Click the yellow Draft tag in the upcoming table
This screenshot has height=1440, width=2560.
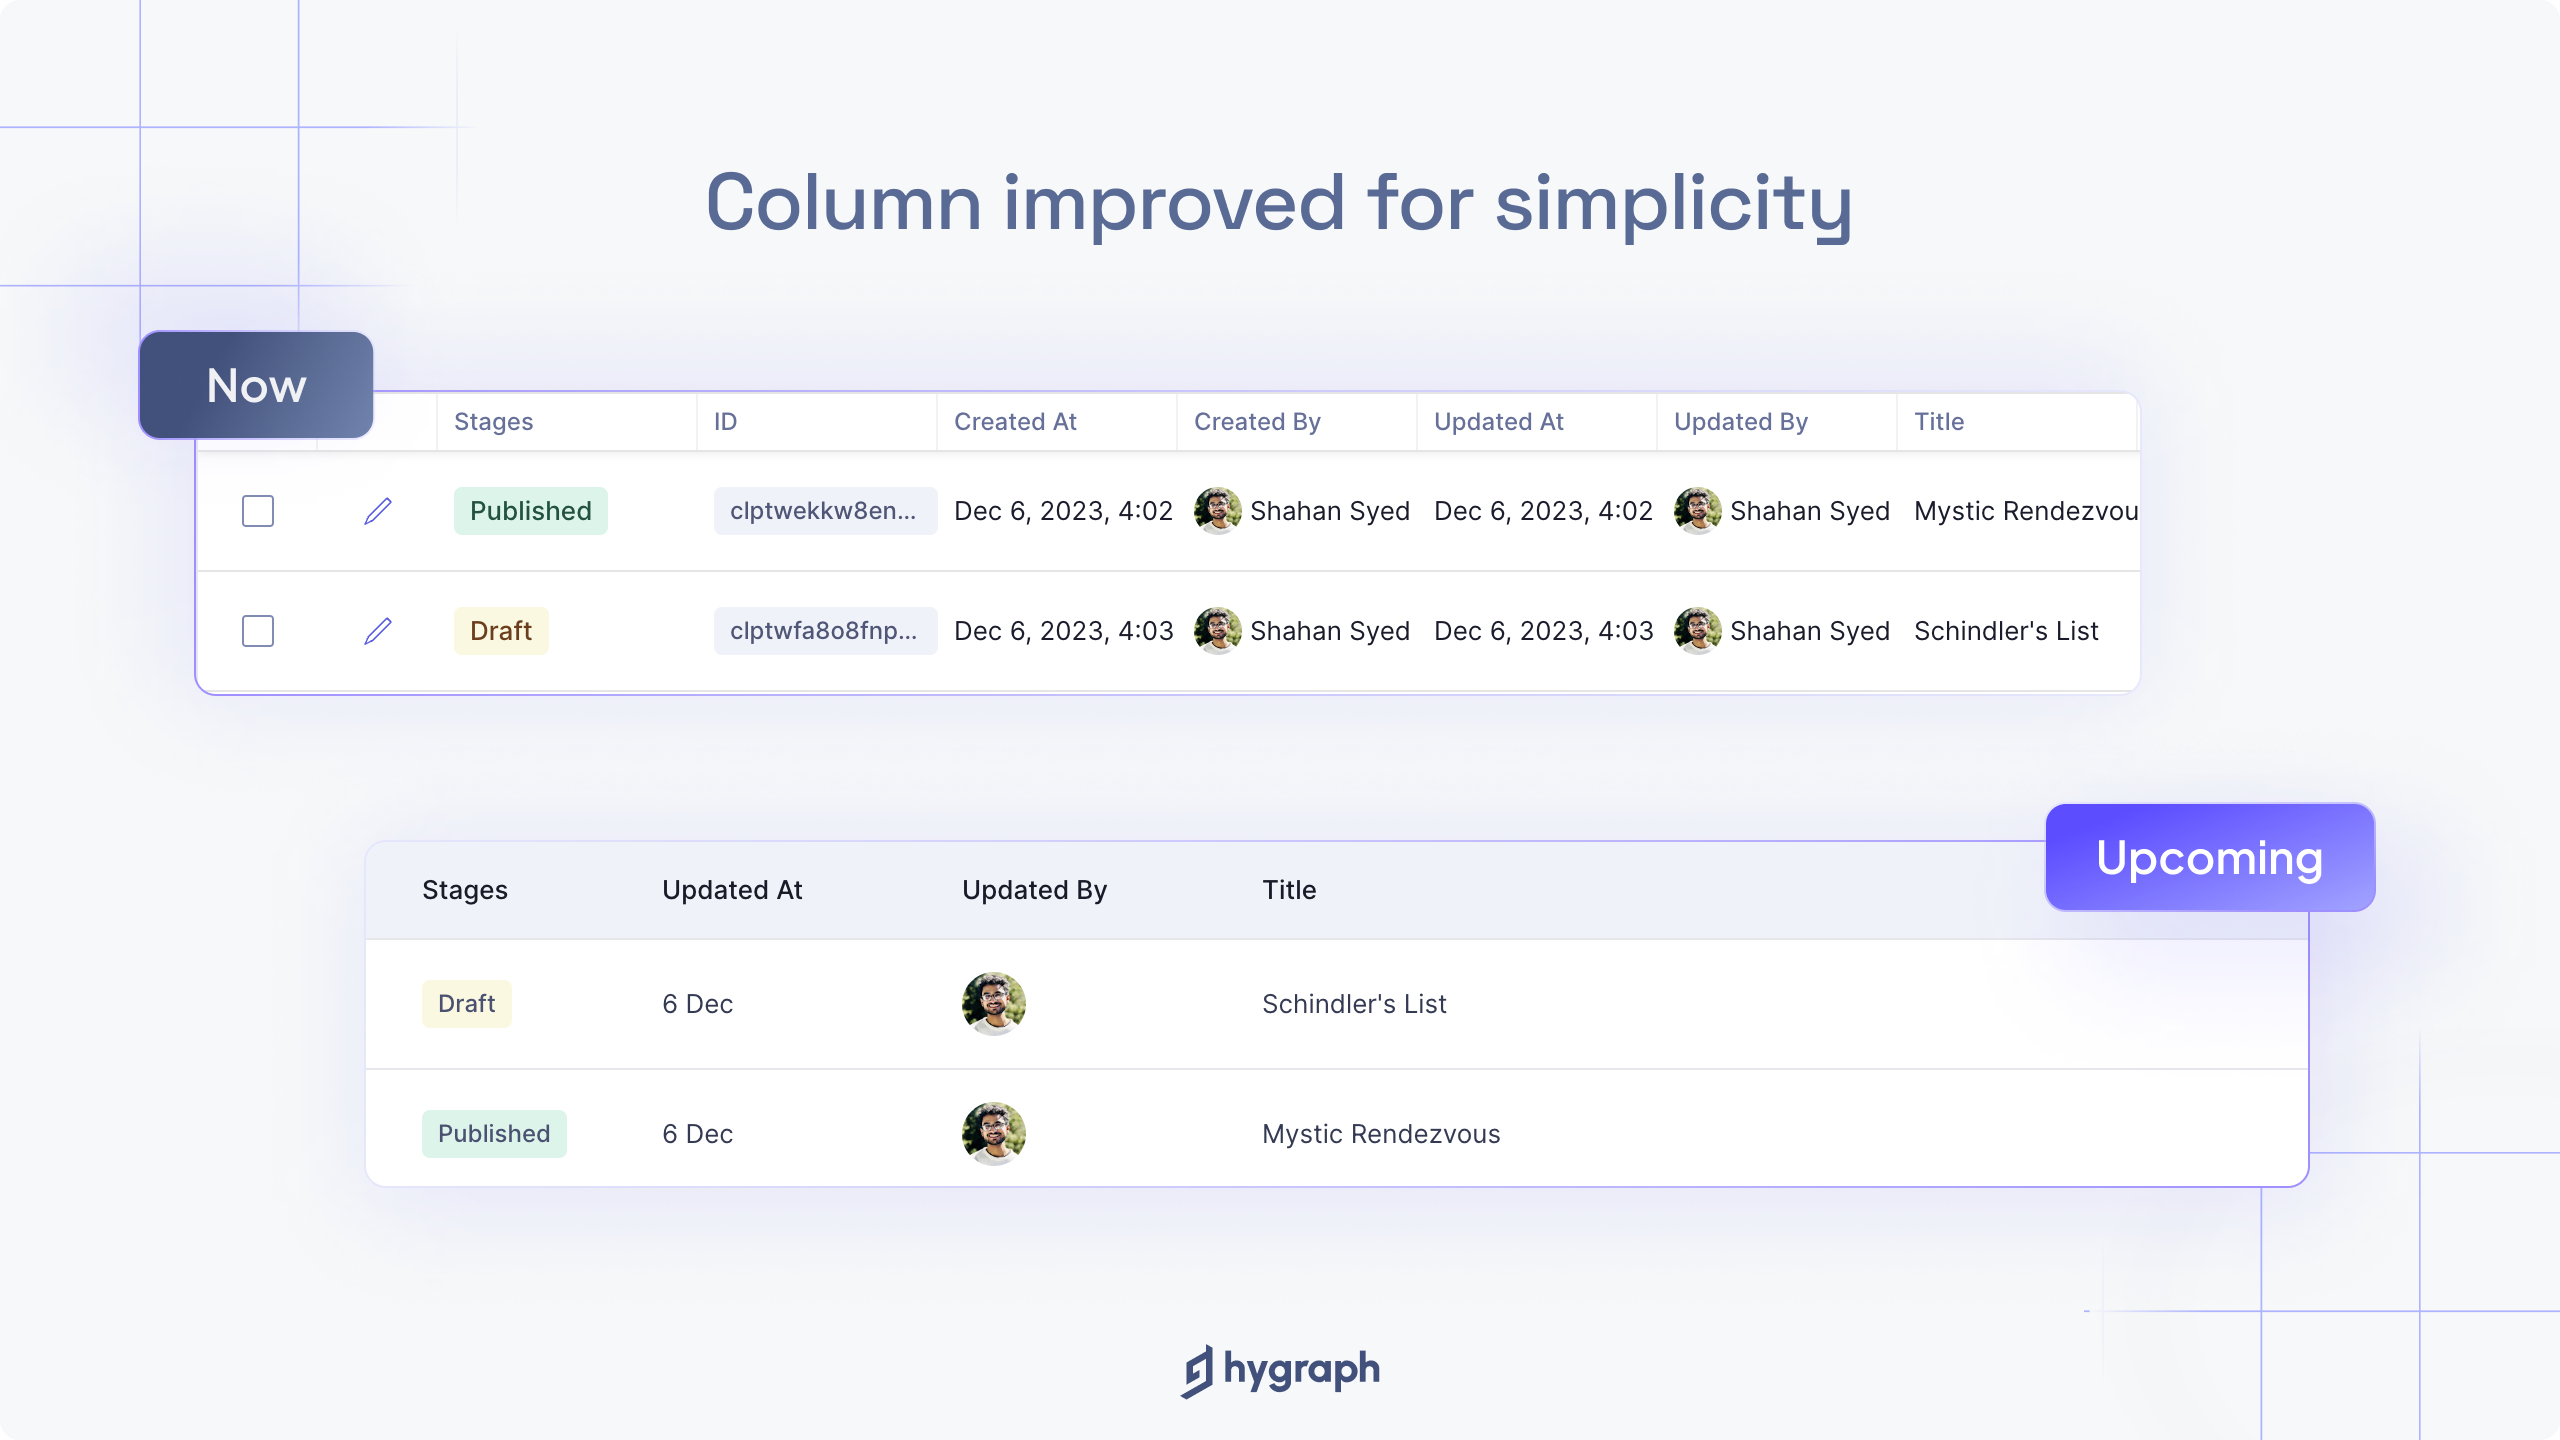[x=467, y=1004]
